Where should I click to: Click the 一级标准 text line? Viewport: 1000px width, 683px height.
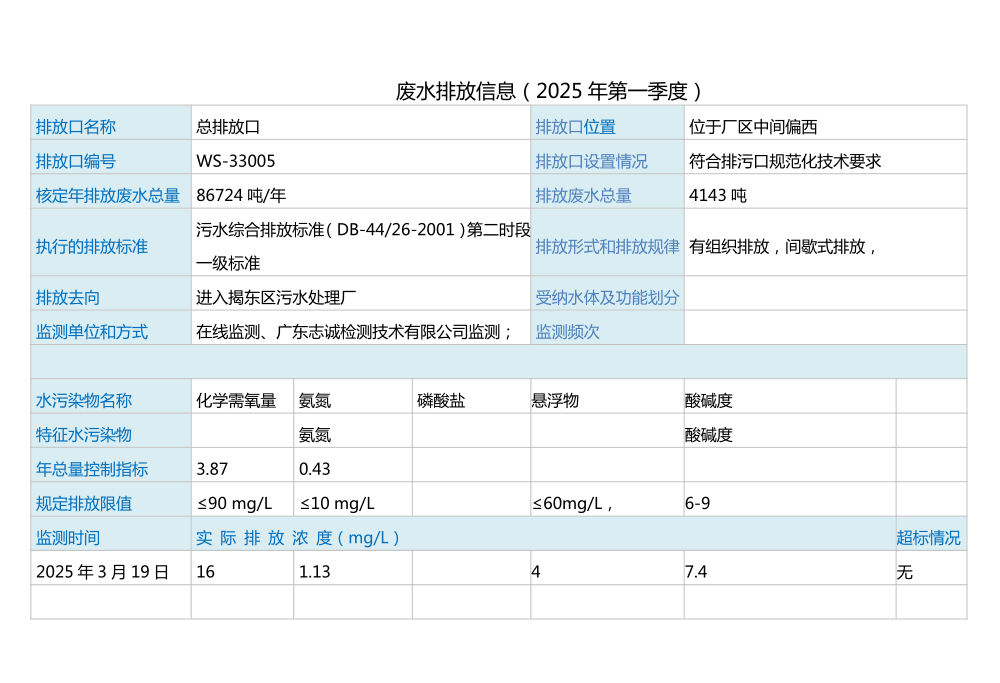pyautogui.click(x=228, y=263)
